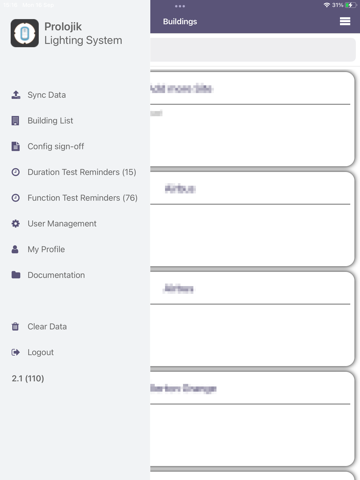Click the Function Test Reminders clock icon
The width and height of the screenshot is (360, 480).
click(16, 198)
